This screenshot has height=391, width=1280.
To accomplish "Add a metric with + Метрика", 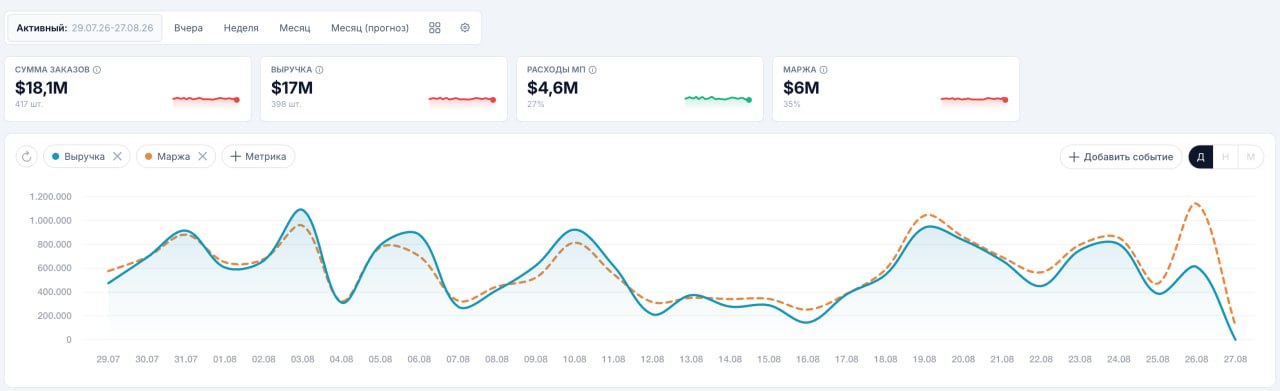I will (x=258, y=156).
